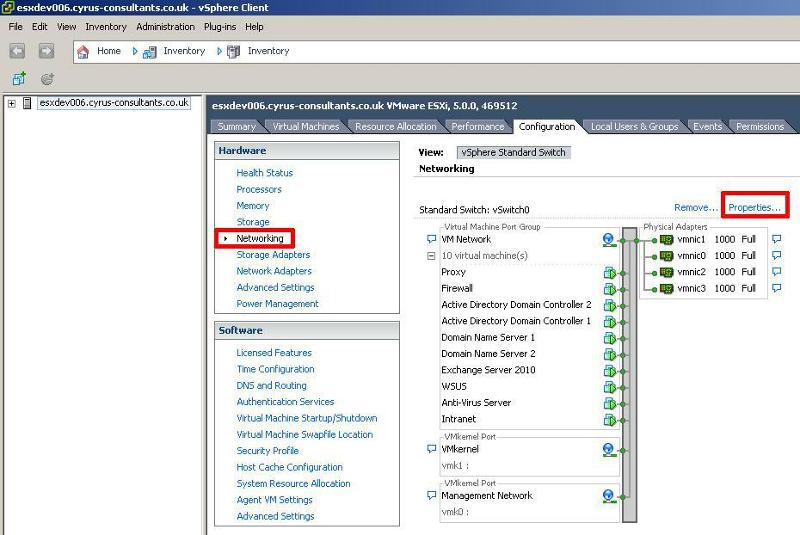The height and width of the screenshot is (535, 800).
Task: Open Virtual Machine Startup/Shutdown settings
Action: pyautogui.click(x=307, y=418)
